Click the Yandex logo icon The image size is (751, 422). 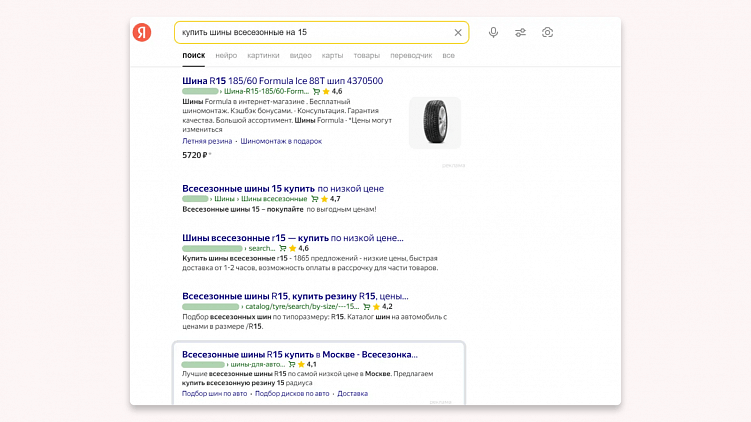[142, 32]
